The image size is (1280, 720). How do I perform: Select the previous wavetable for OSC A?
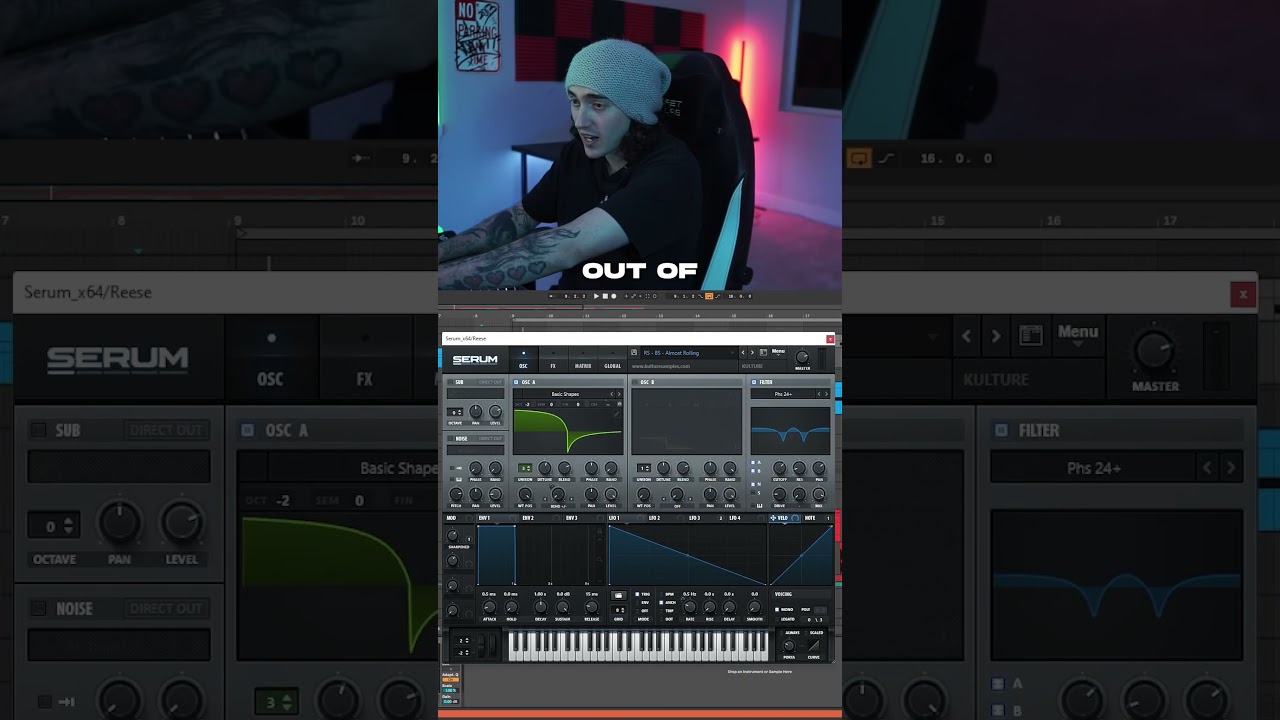coord(612,394)
